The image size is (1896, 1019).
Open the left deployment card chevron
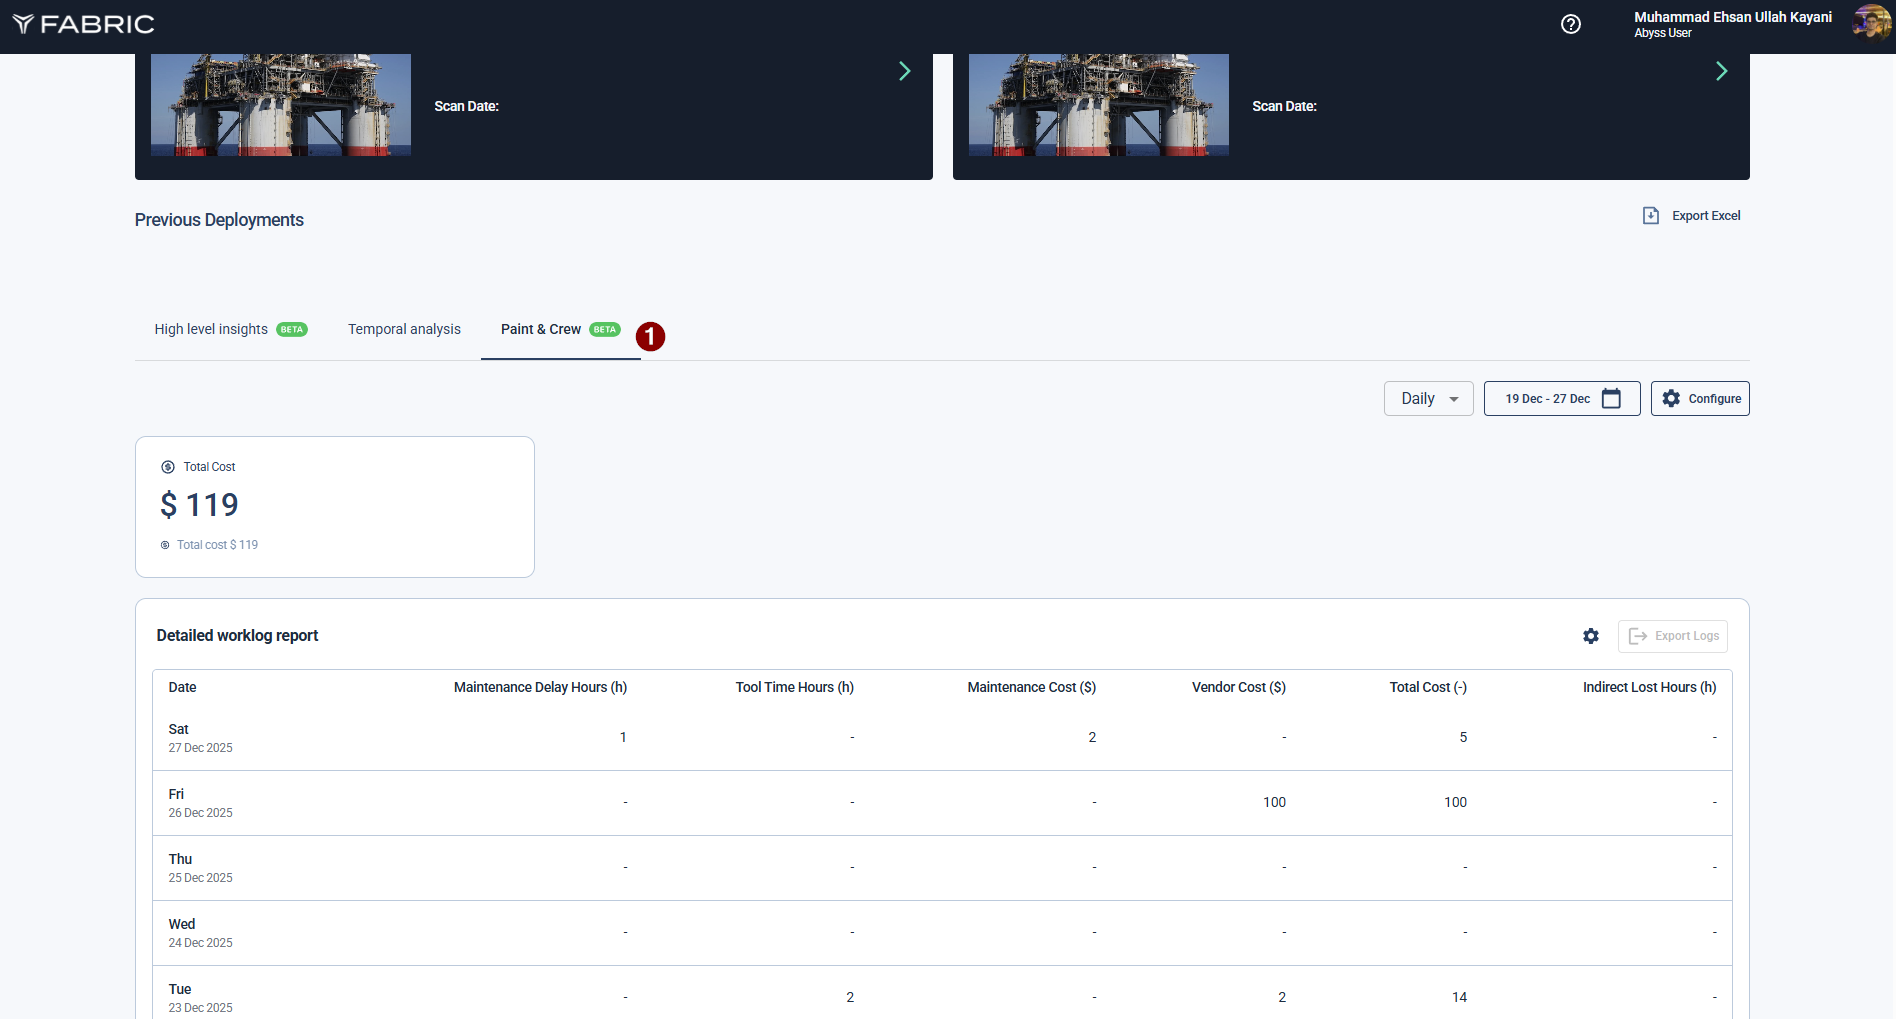[904, 71]
